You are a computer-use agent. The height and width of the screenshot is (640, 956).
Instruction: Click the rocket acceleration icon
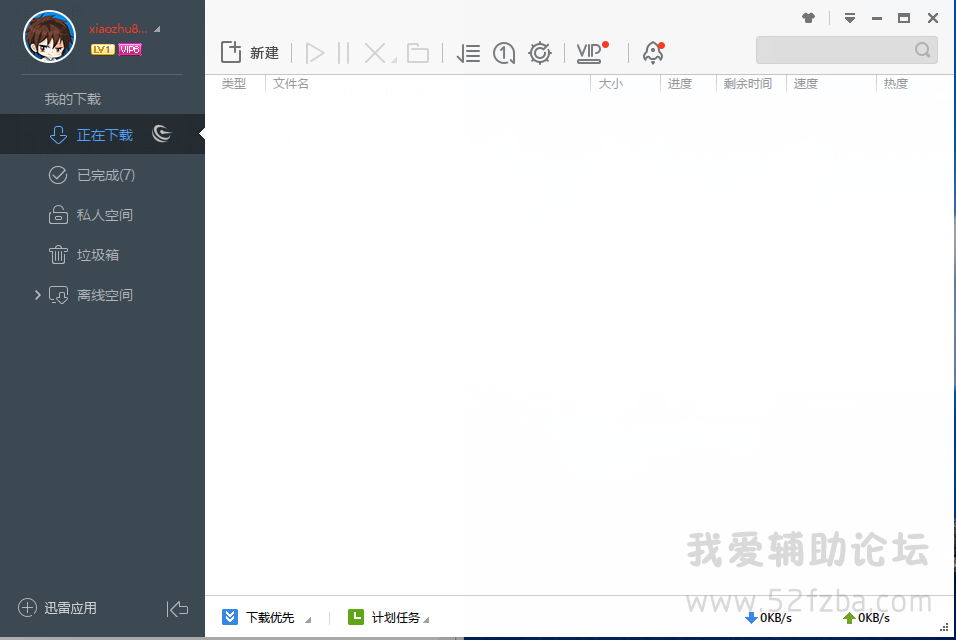tap(653, 53)
